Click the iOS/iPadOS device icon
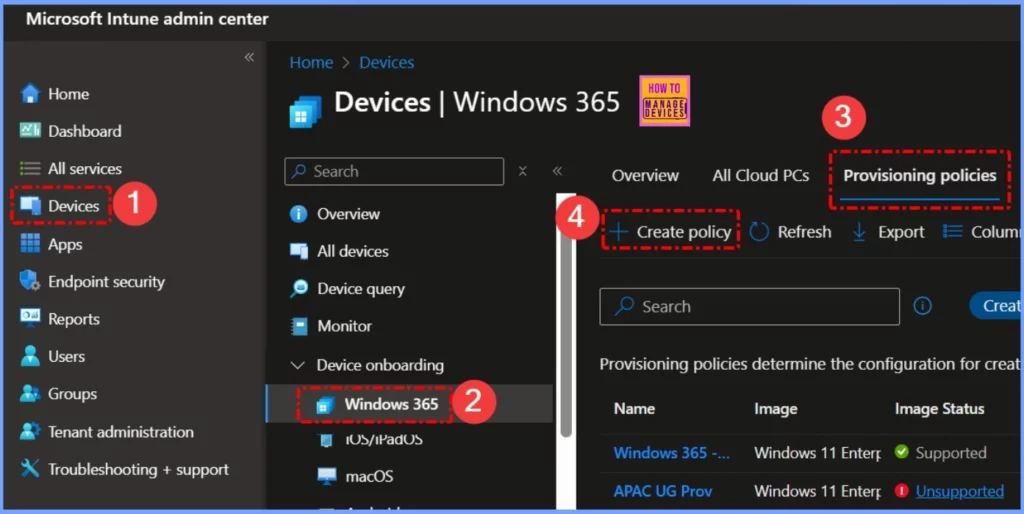Viewport: 1024px width, 514px height. [326, 440]
